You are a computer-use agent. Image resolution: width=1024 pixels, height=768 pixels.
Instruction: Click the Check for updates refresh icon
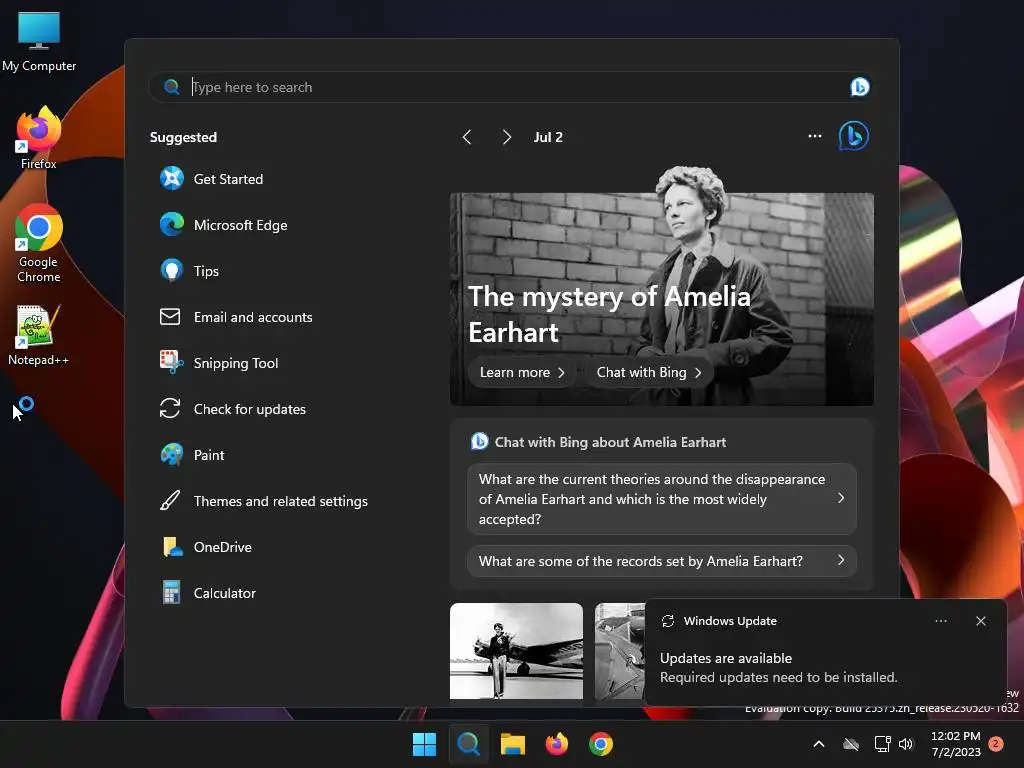pyautogui.click(x=170, y=409)
